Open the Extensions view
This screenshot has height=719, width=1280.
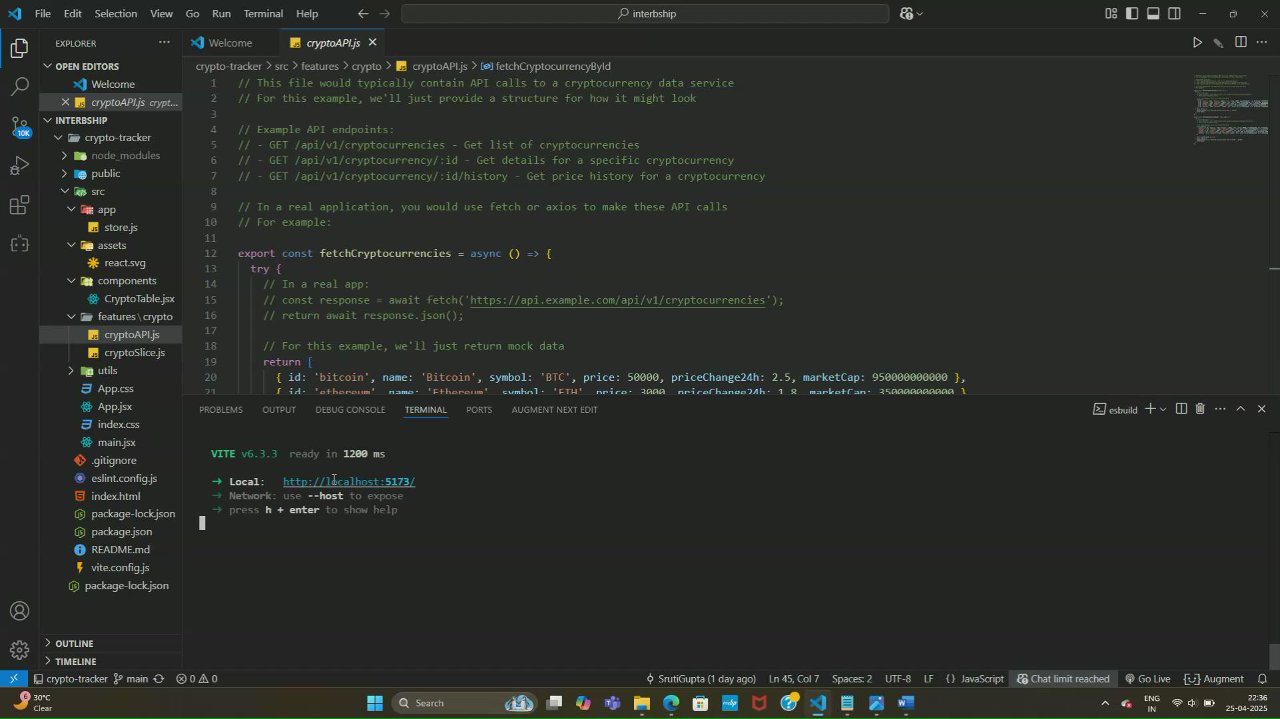click(19, 206)
